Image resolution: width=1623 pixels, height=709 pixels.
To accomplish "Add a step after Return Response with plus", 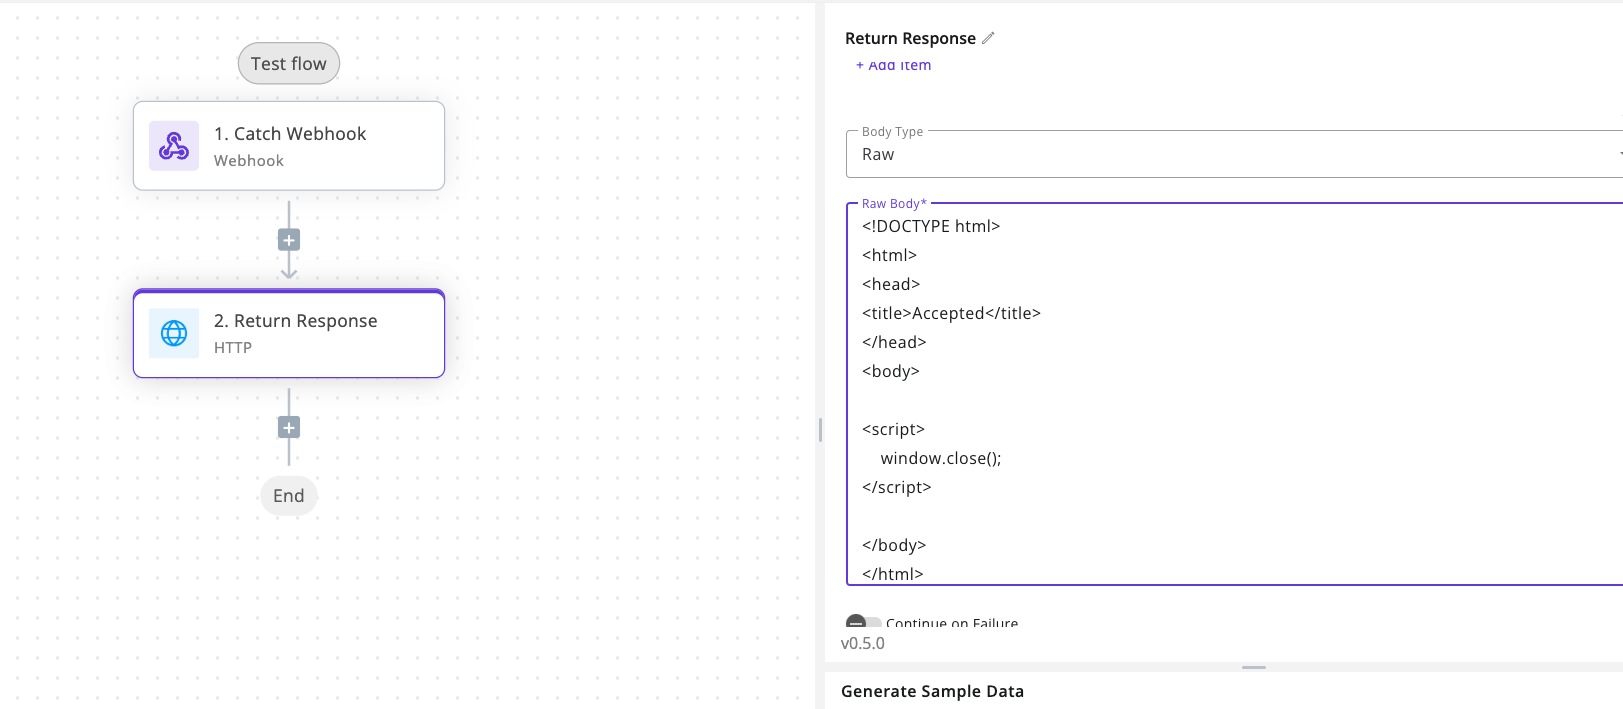I will click(x=289, y=428).
